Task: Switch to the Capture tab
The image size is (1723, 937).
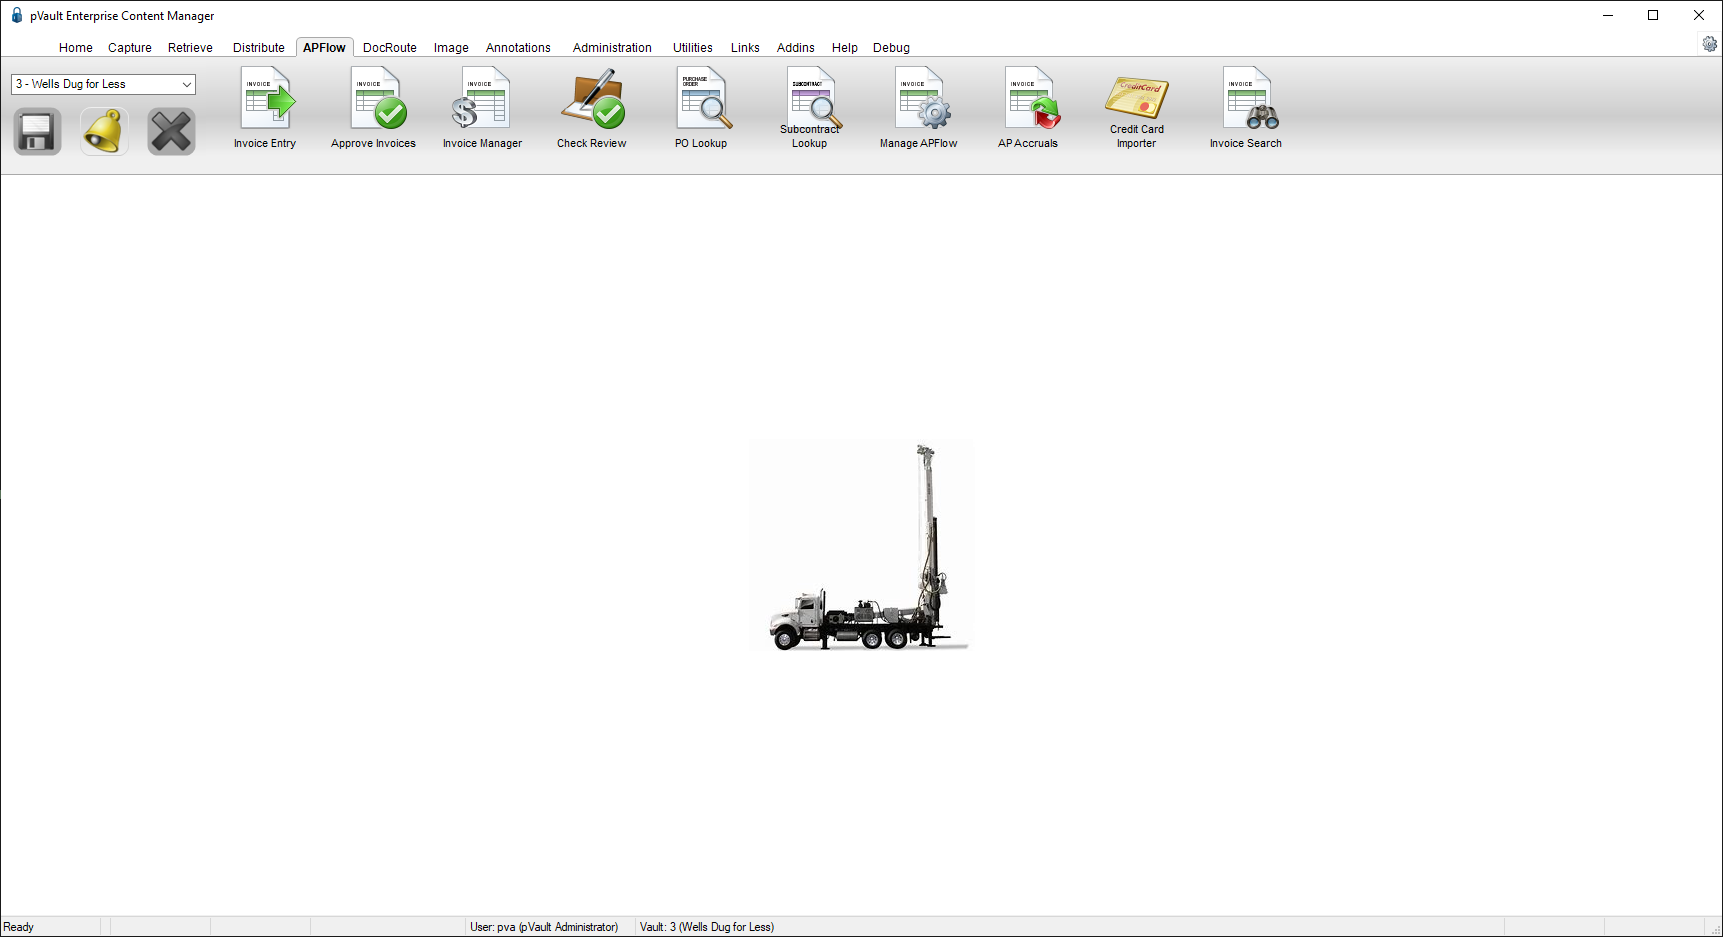Action: tap(130, 47)
